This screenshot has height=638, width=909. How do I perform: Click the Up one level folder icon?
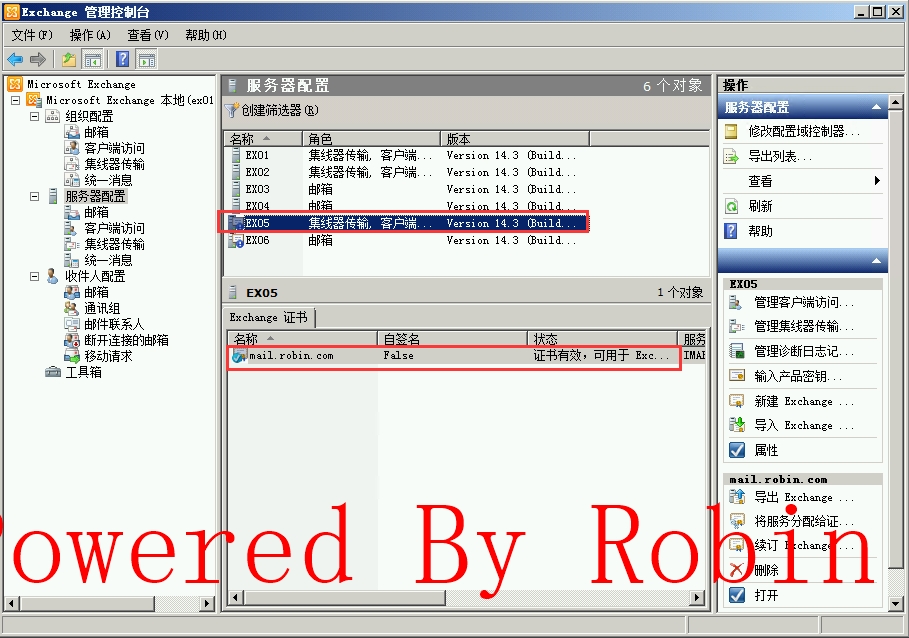[x=69, y=59]
